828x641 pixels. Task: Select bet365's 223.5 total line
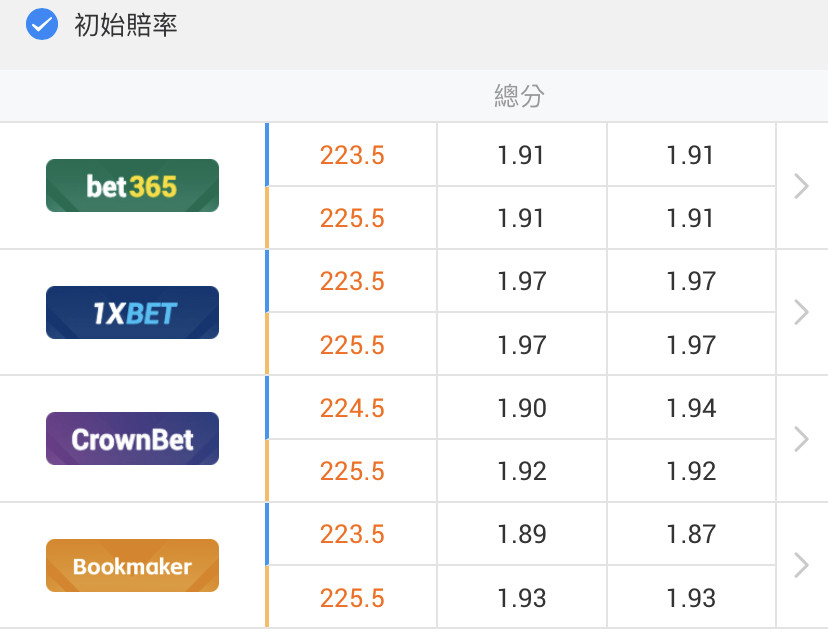click(x=352, y=155)
